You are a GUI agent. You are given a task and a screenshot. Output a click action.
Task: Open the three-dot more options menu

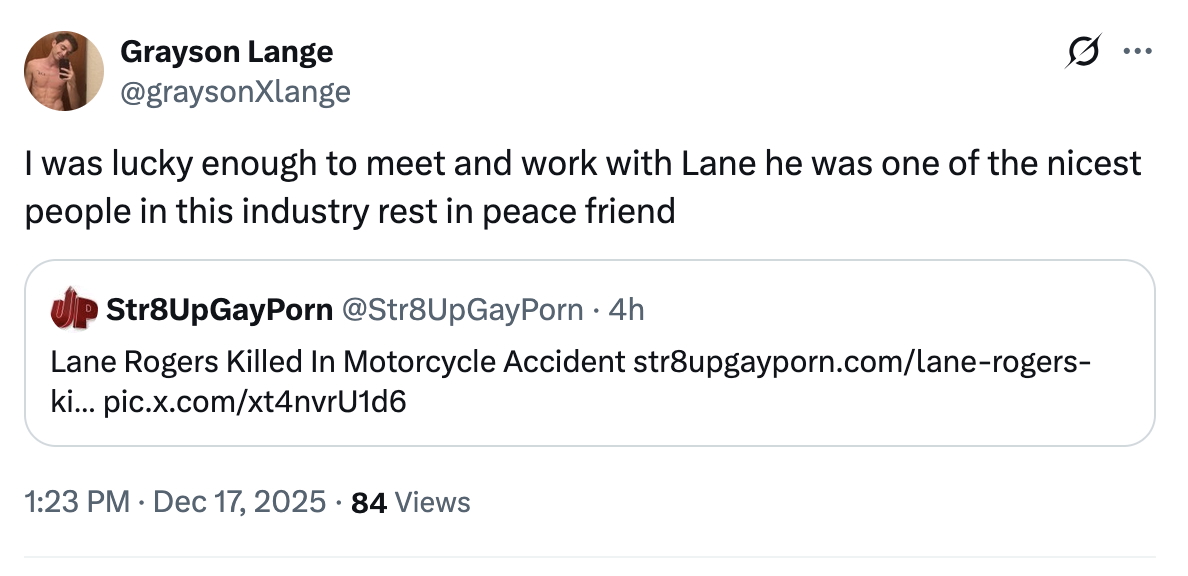point(1137,51)
